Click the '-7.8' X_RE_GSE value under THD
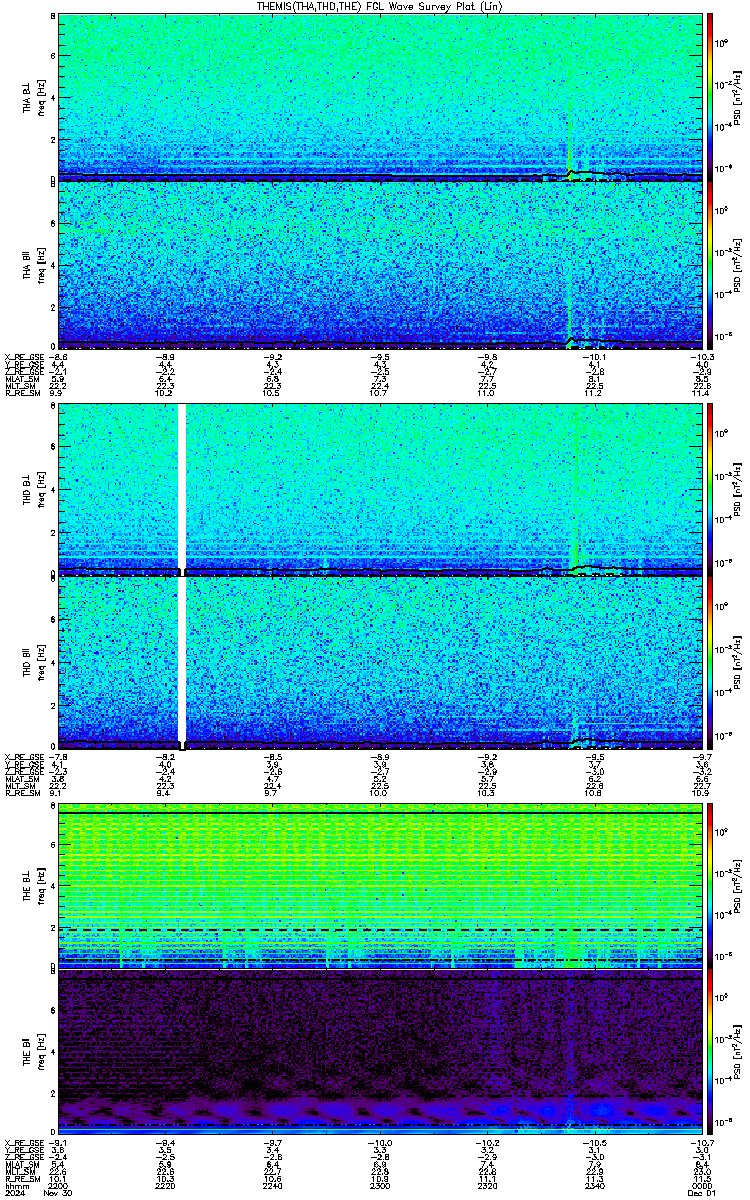750x1200 pixels. click(x=59, y=755)
